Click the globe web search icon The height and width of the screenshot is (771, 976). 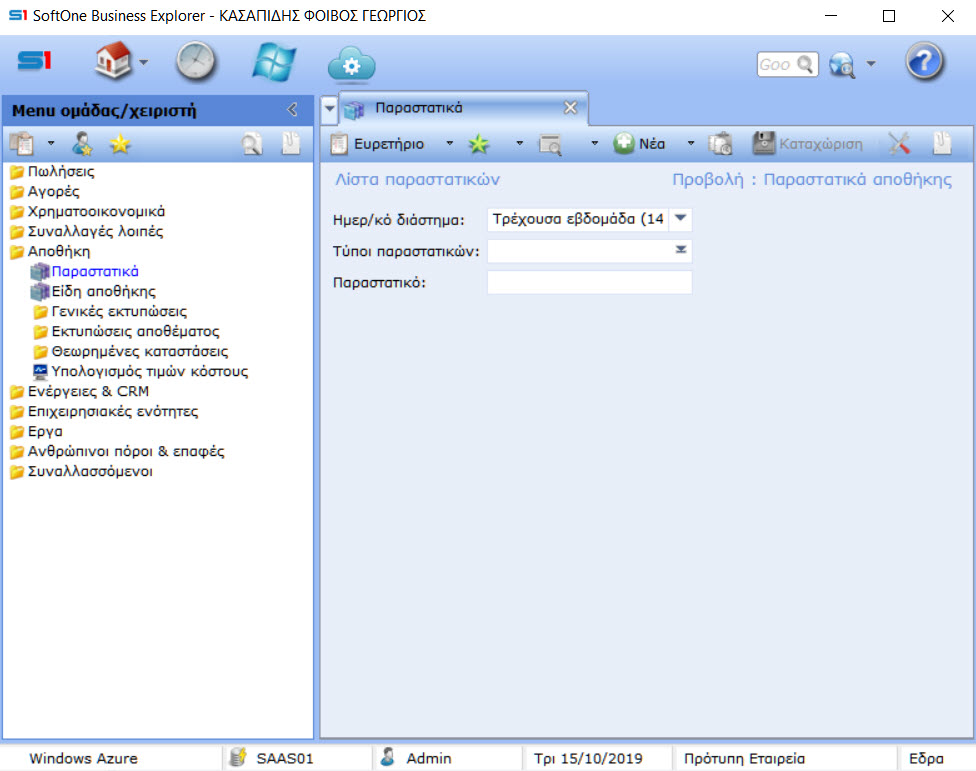[842, 65]
